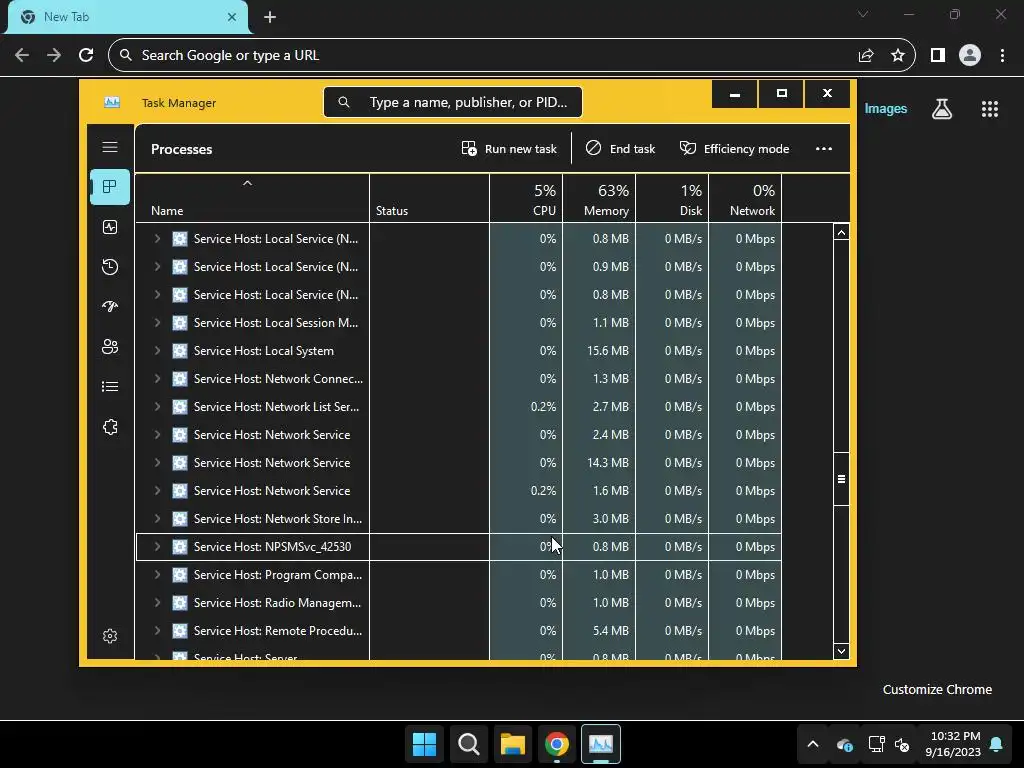Expand Service Host: Network List Ser... row
Viewport: 1024px width, 768px height.
(x=157, y=406)
